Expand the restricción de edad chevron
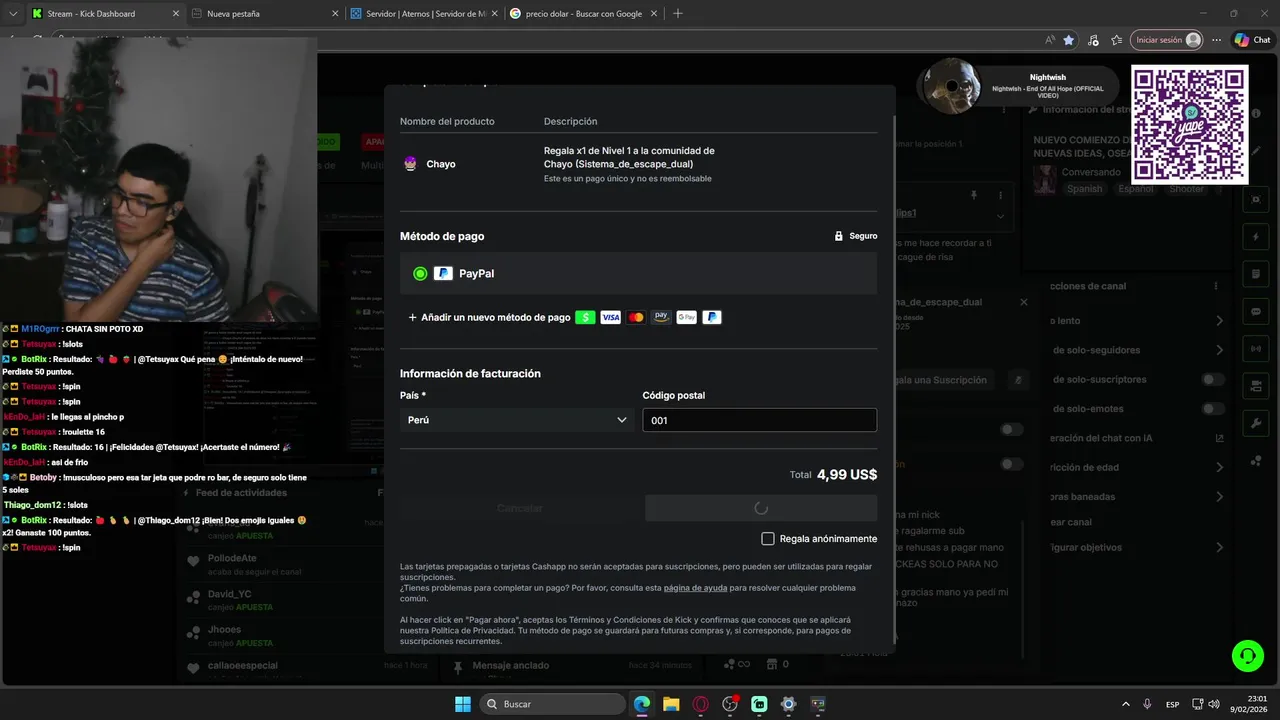1280x720 pixels. 1219,467
